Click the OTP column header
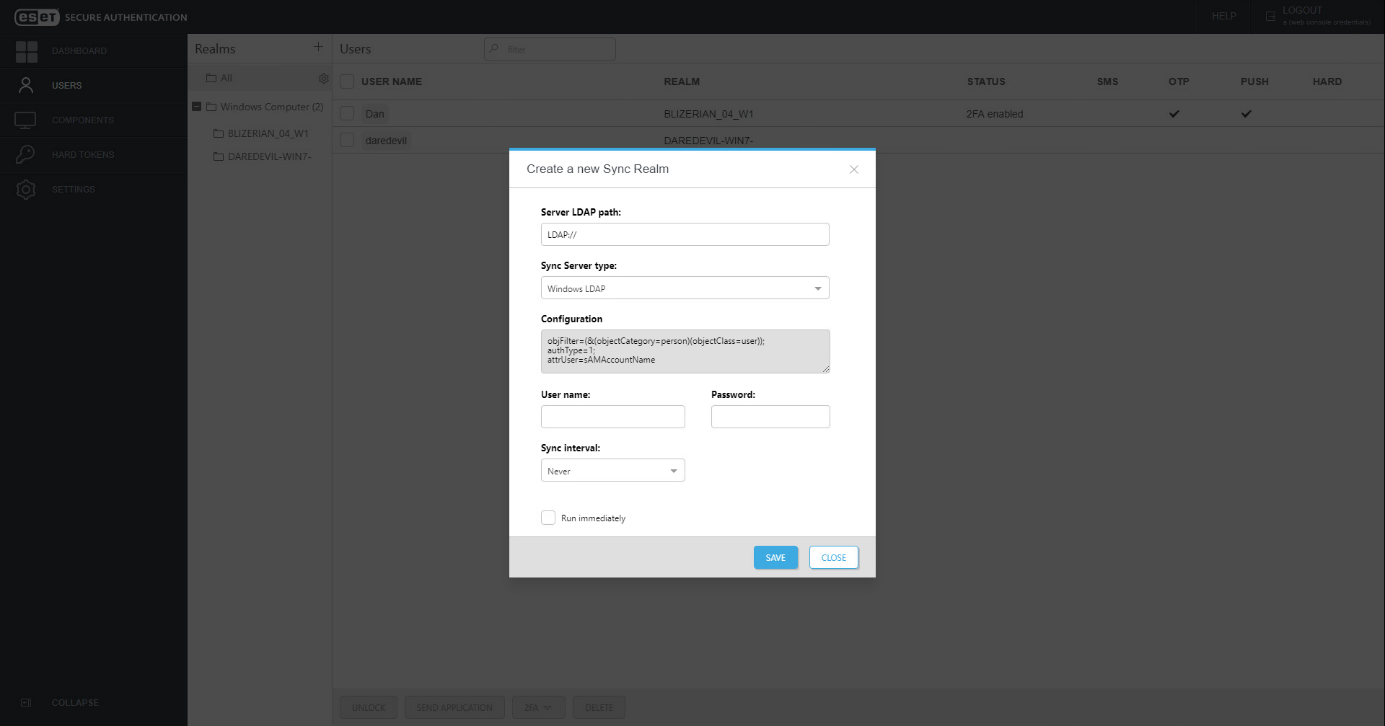The image size is (1385, 726). [x=1179, y=81]
